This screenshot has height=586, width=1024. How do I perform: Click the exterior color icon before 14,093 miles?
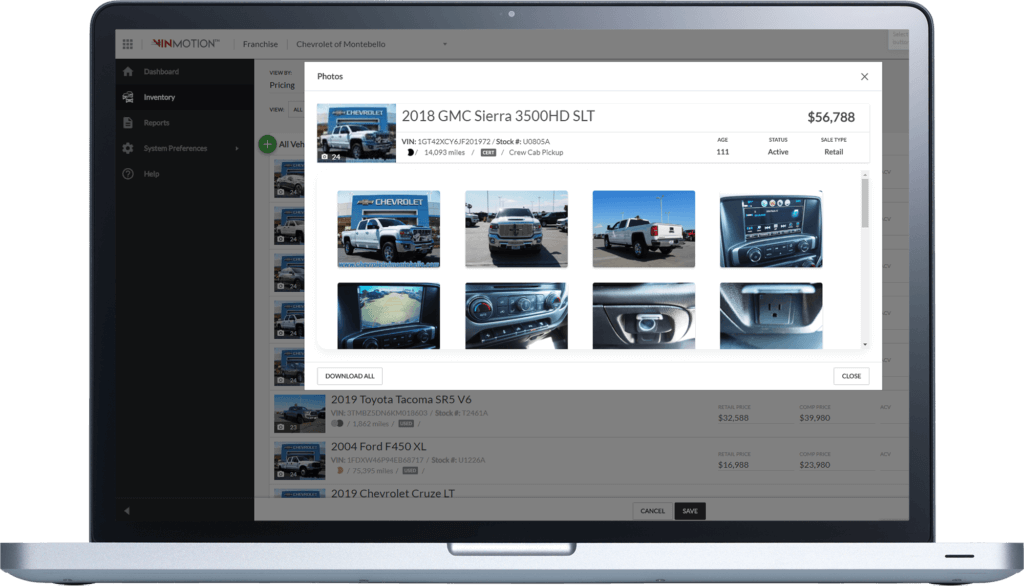click(411, 152)
